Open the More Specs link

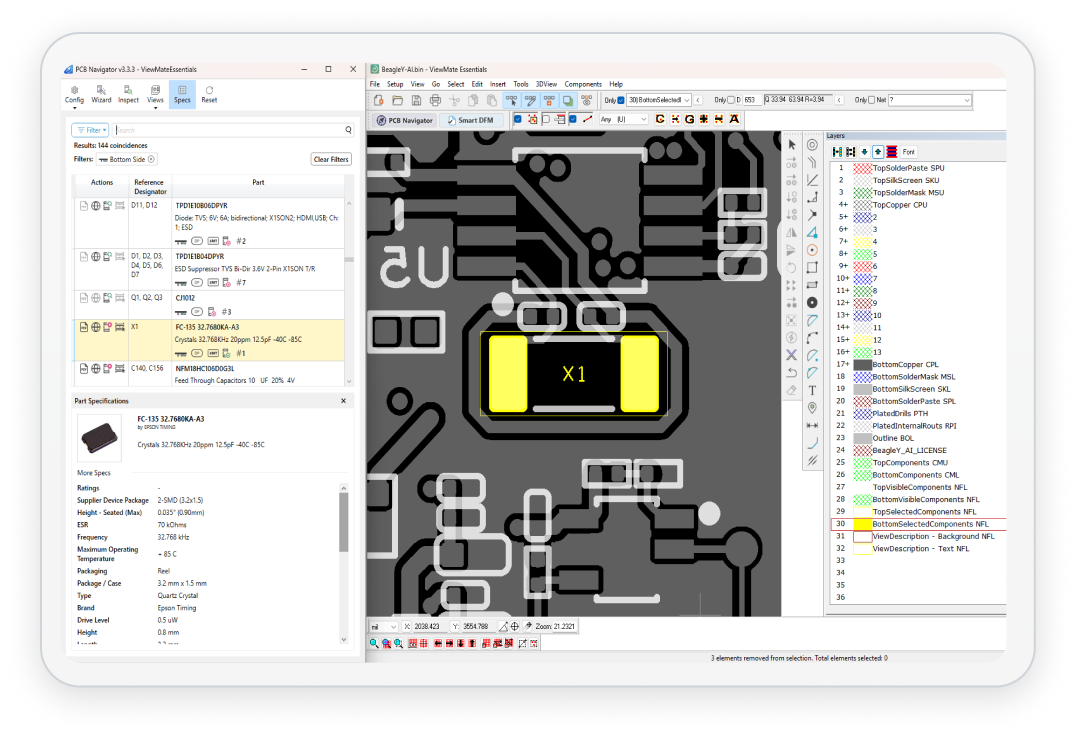(x=95, y=473)
